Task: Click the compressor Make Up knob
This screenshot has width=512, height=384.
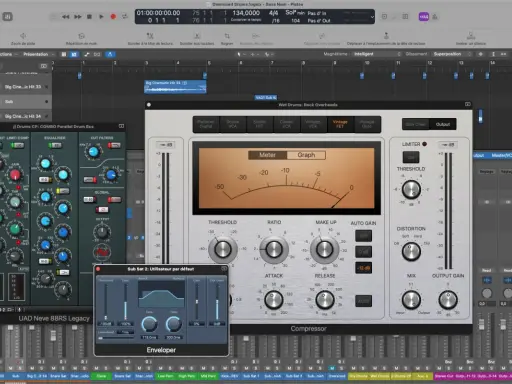Action: 324,249
